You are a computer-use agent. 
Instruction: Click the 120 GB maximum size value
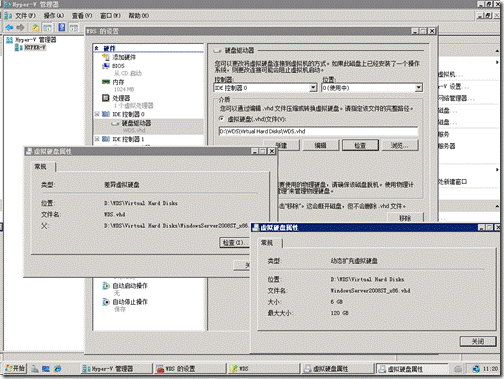coord(339,313)
